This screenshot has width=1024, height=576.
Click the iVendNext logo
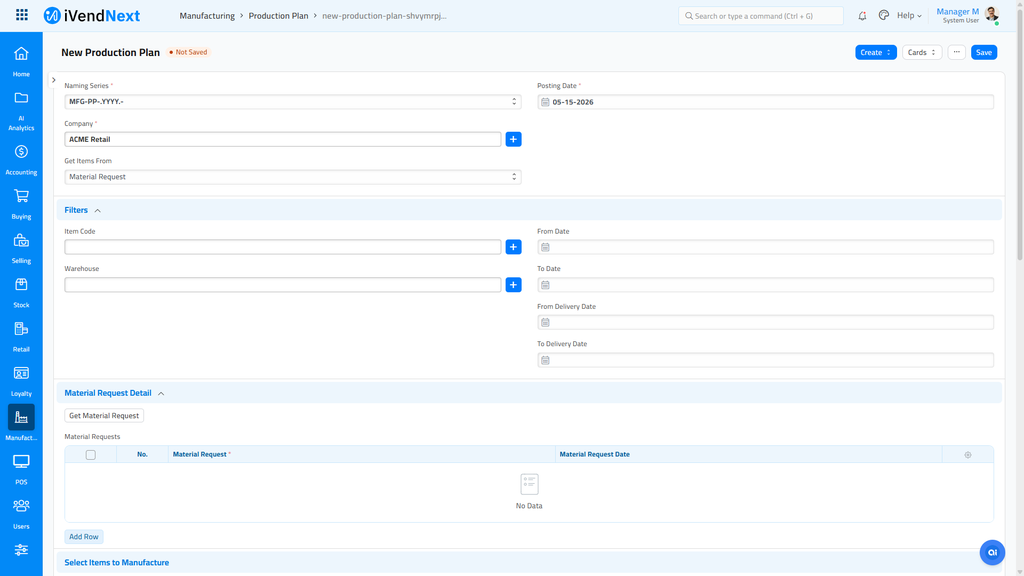pyautogui.click(x=91, y=16)
